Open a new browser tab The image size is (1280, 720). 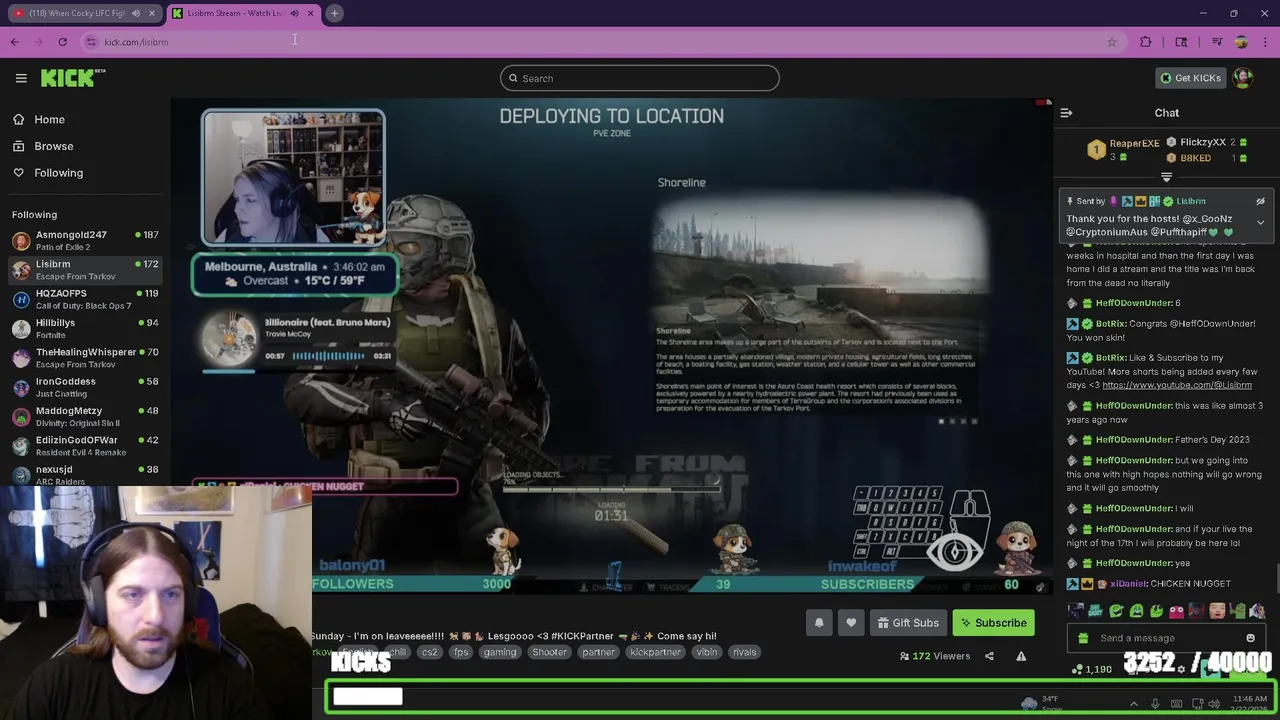(335, 13)
